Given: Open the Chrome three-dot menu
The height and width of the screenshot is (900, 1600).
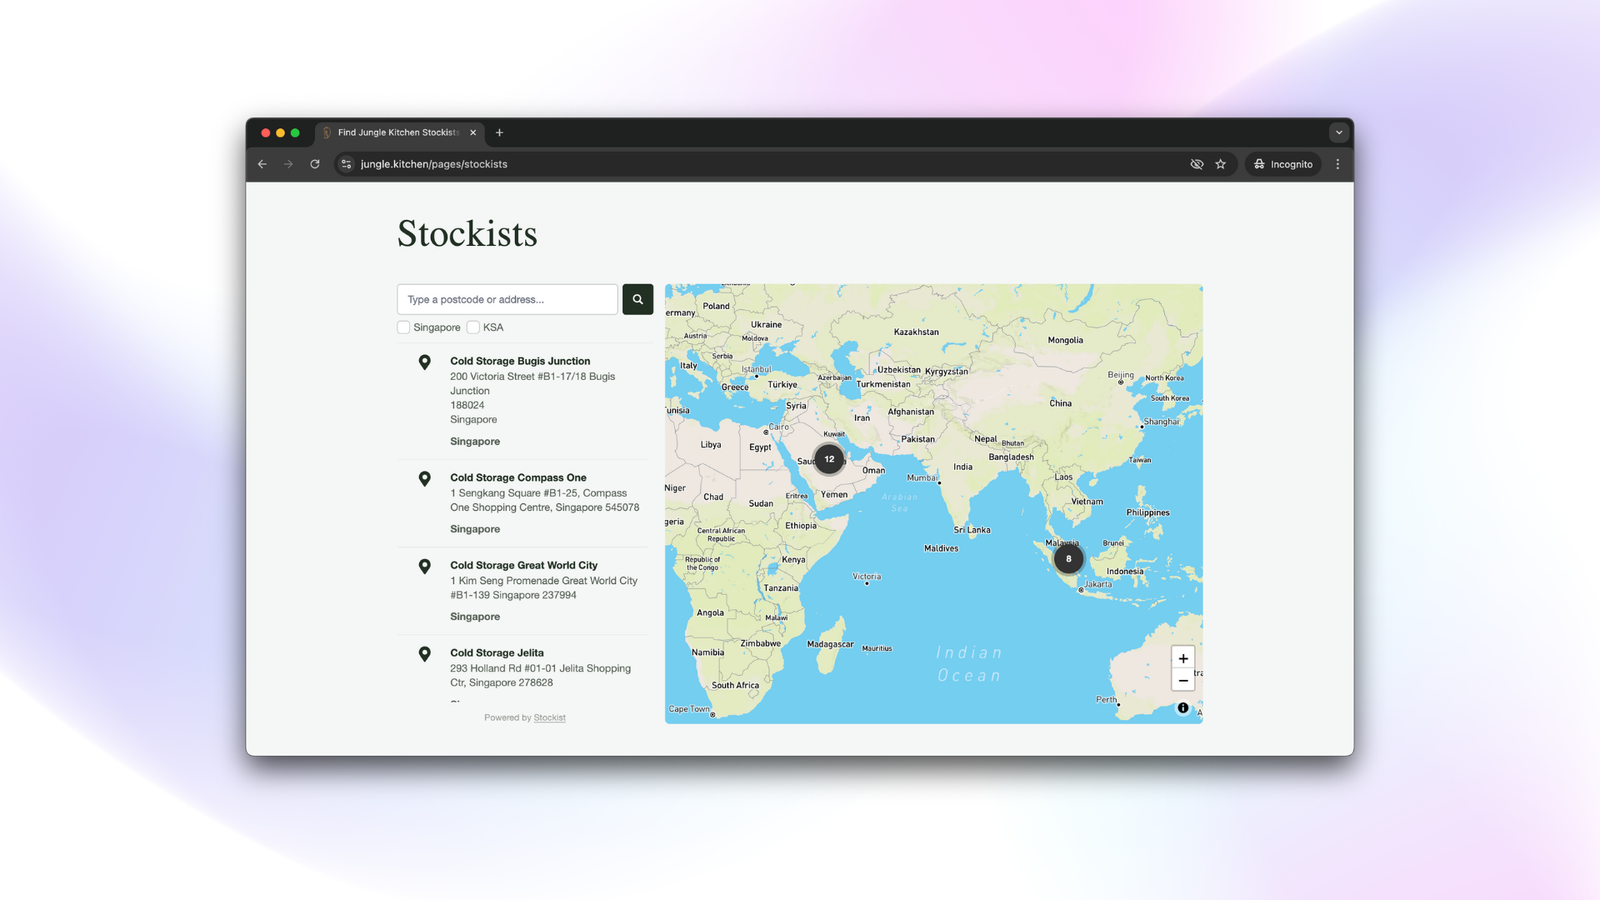Looking at the screenshot, I should 1337,164.
